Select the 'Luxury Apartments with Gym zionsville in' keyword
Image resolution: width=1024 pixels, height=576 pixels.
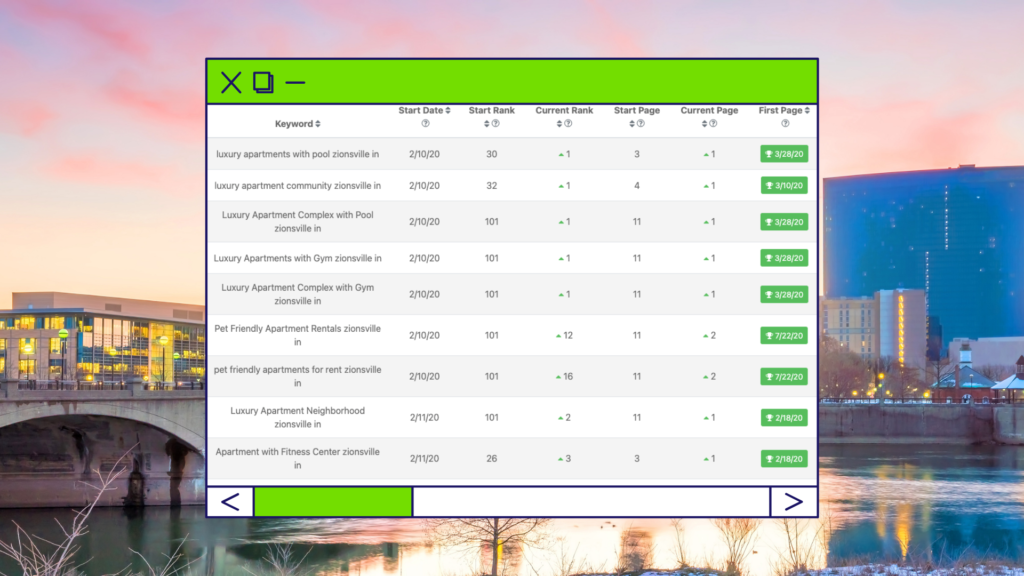[x=298, y=258]
